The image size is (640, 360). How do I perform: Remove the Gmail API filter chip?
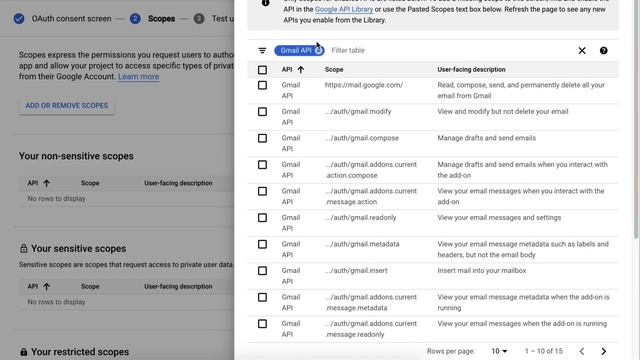pos(319,51)
